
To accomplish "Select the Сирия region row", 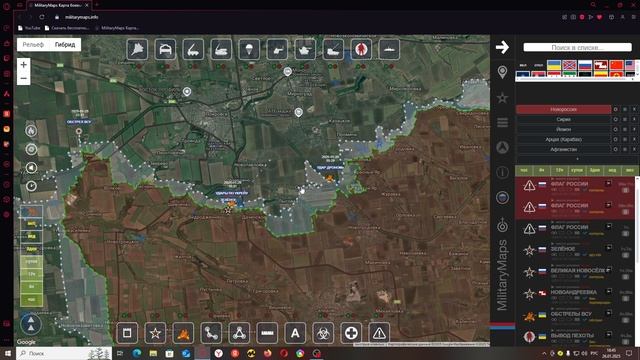I will (x=563, y=119).
